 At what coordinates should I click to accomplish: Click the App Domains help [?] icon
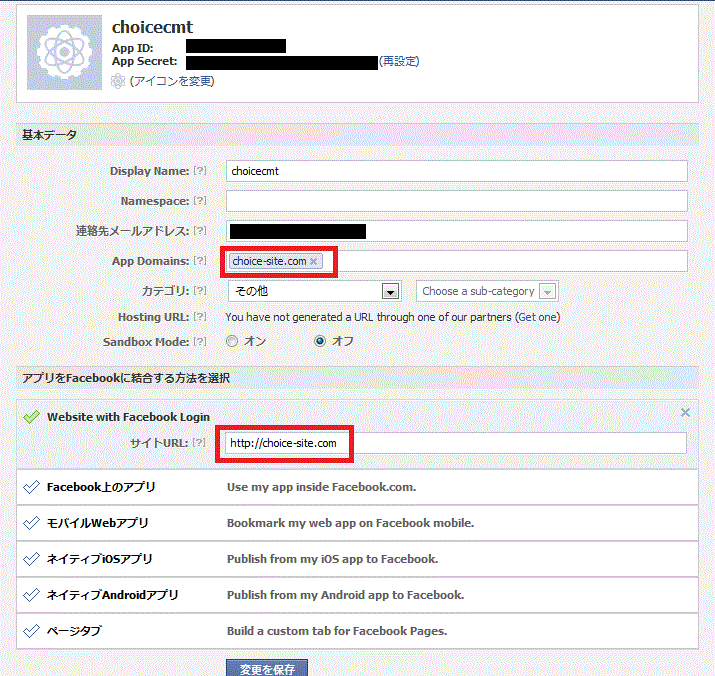pos(200,261)
